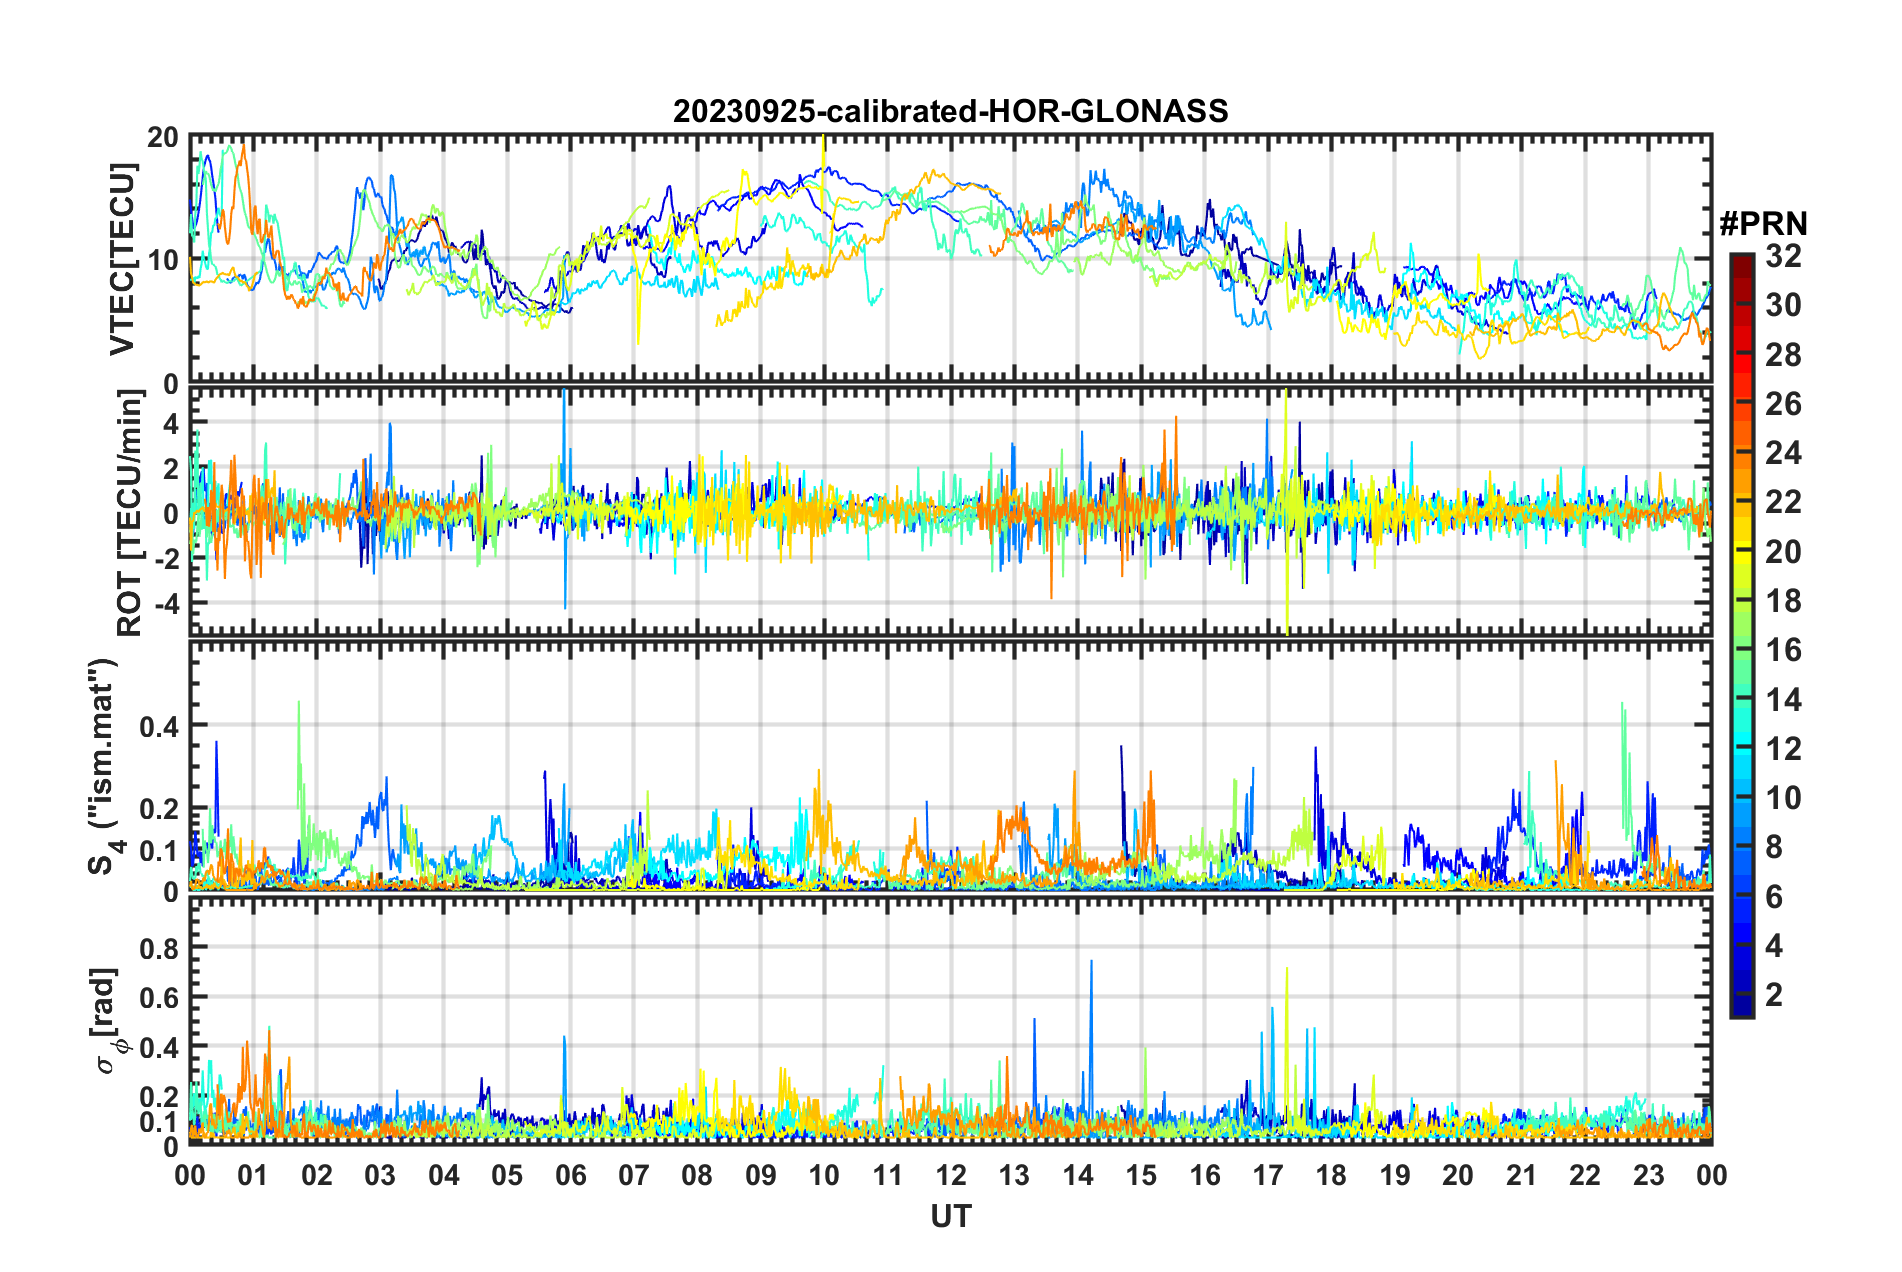Image resolution: width=1902 pixels, height=1272 pixels.
Task: Click x-axis tick label 03
Action: click(x=380, y=1175)
